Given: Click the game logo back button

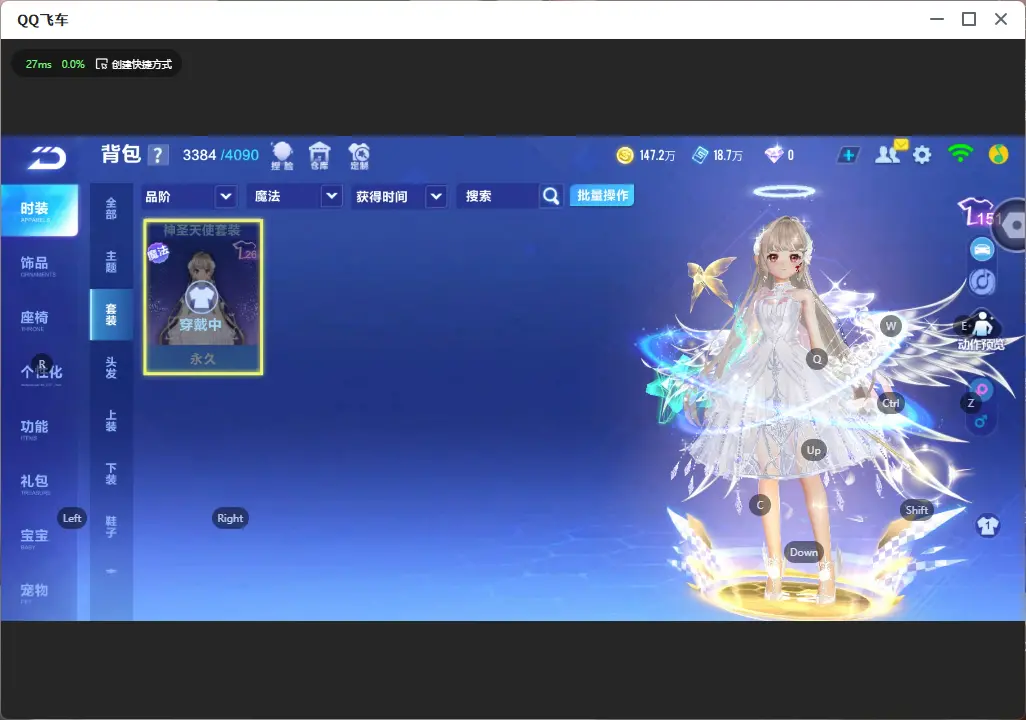Looking at the screenshot, I should pos(46,157).
